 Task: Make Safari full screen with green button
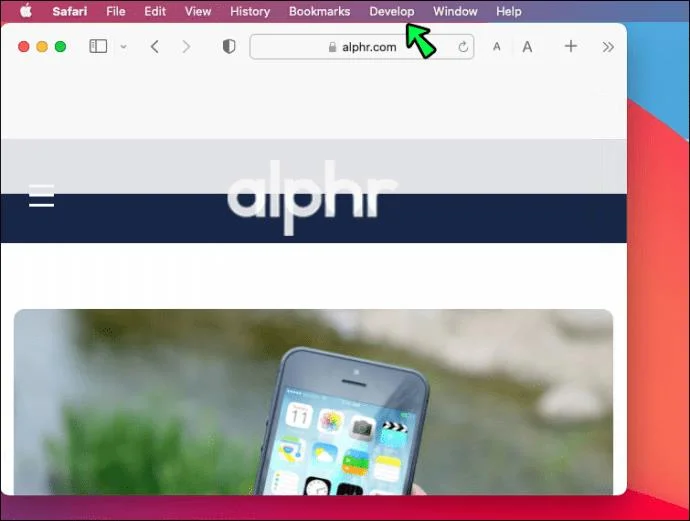(x=60, y=46)
